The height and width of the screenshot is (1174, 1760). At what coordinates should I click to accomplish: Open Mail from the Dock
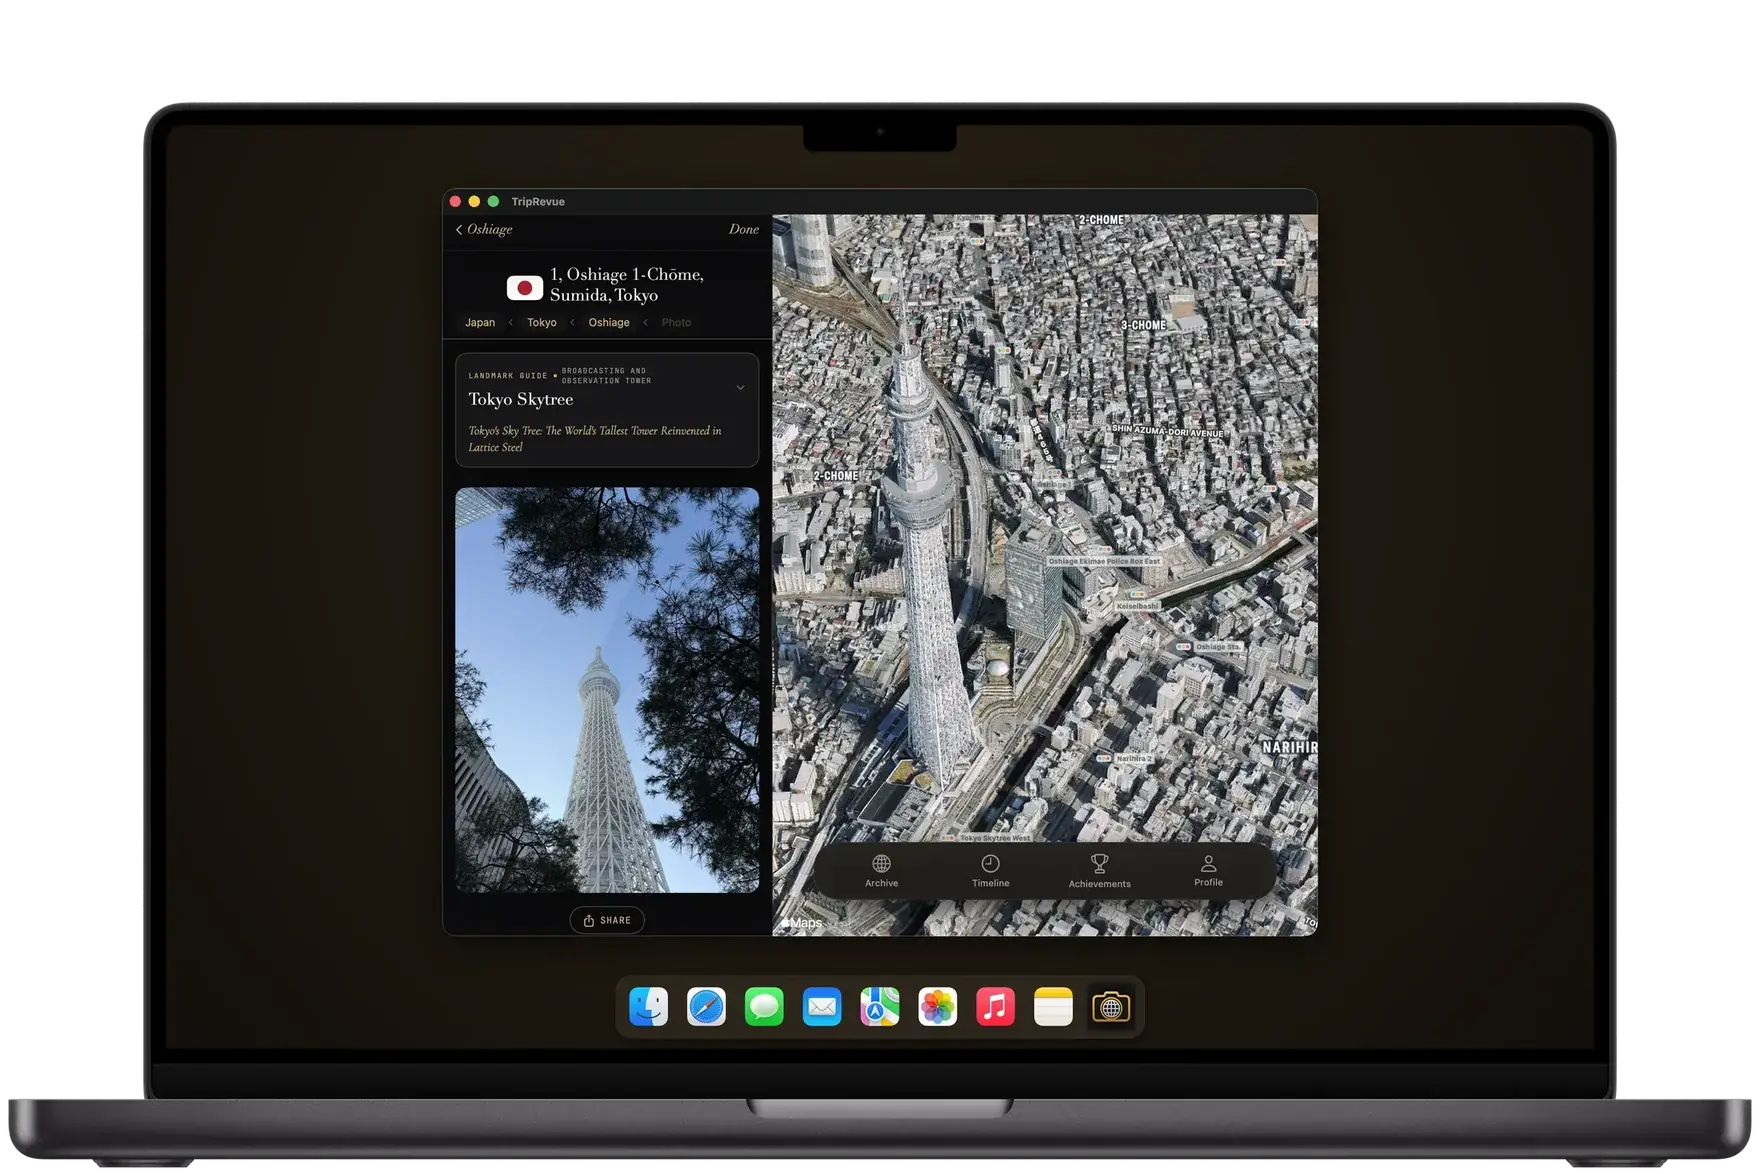point(822,1007)
